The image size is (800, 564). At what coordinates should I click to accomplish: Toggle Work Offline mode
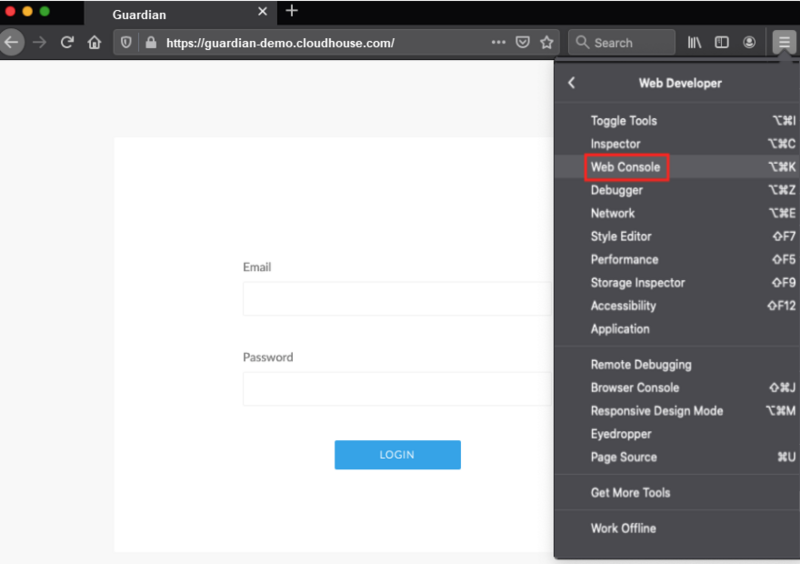tap(623, 528)
